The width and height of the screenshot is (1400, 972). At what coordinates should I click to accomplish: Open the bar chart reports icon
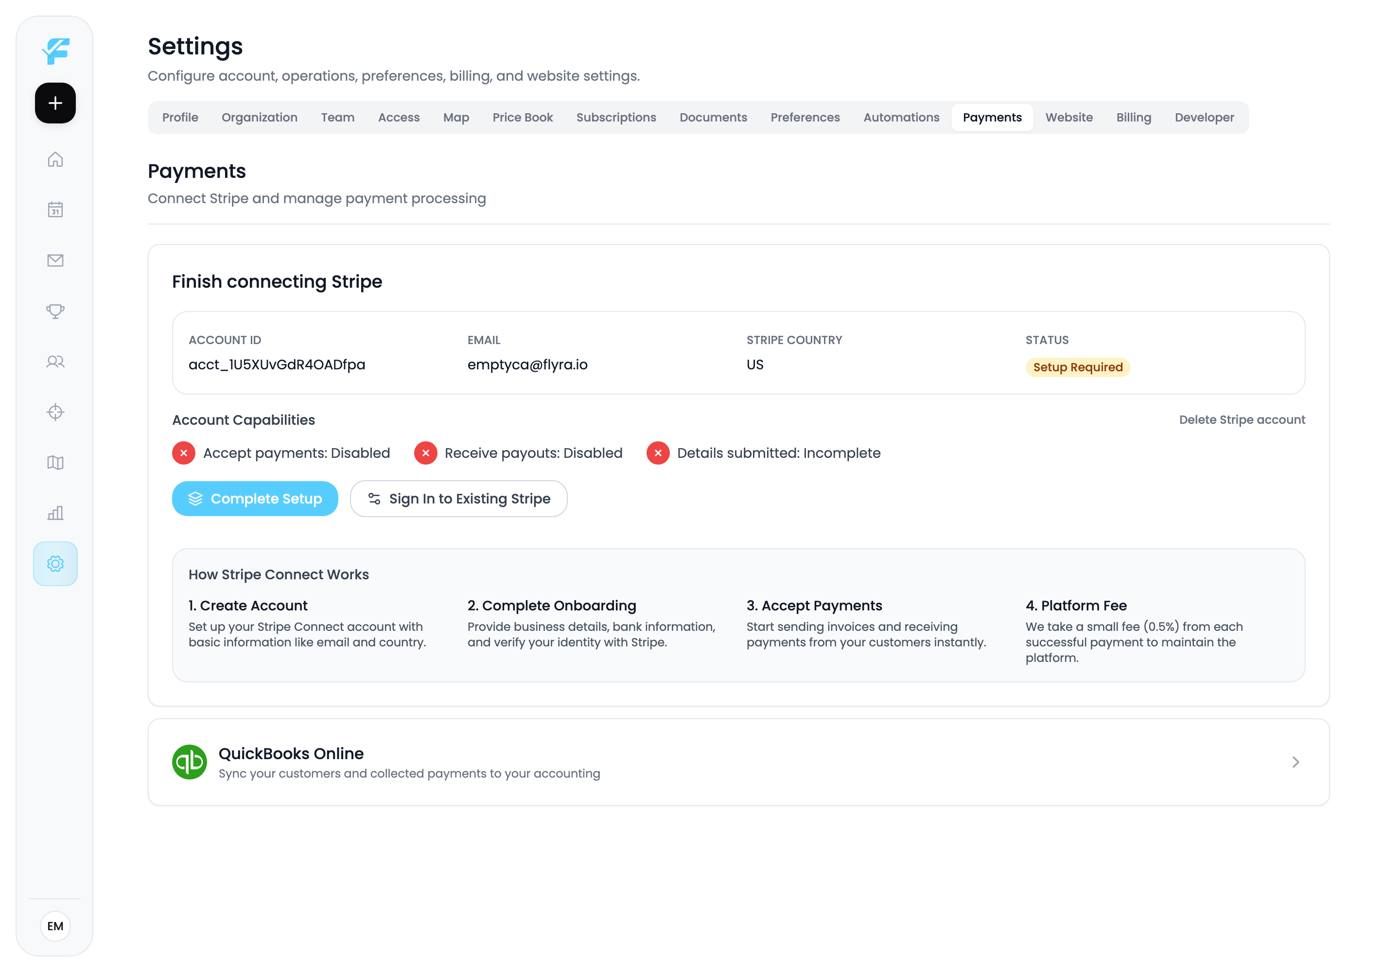tap(55, 513)
